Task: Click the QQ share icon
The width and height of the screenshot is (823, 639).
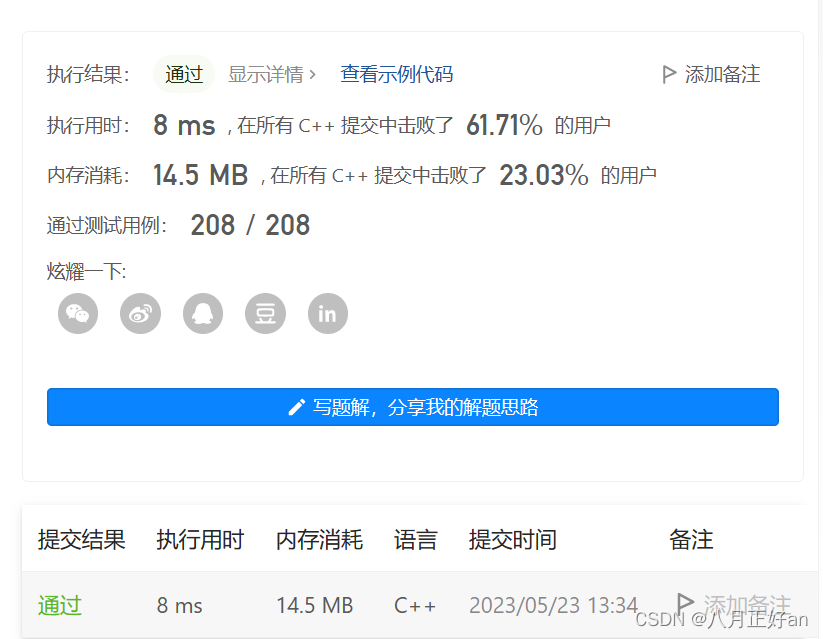Action: tap(203, 313)
